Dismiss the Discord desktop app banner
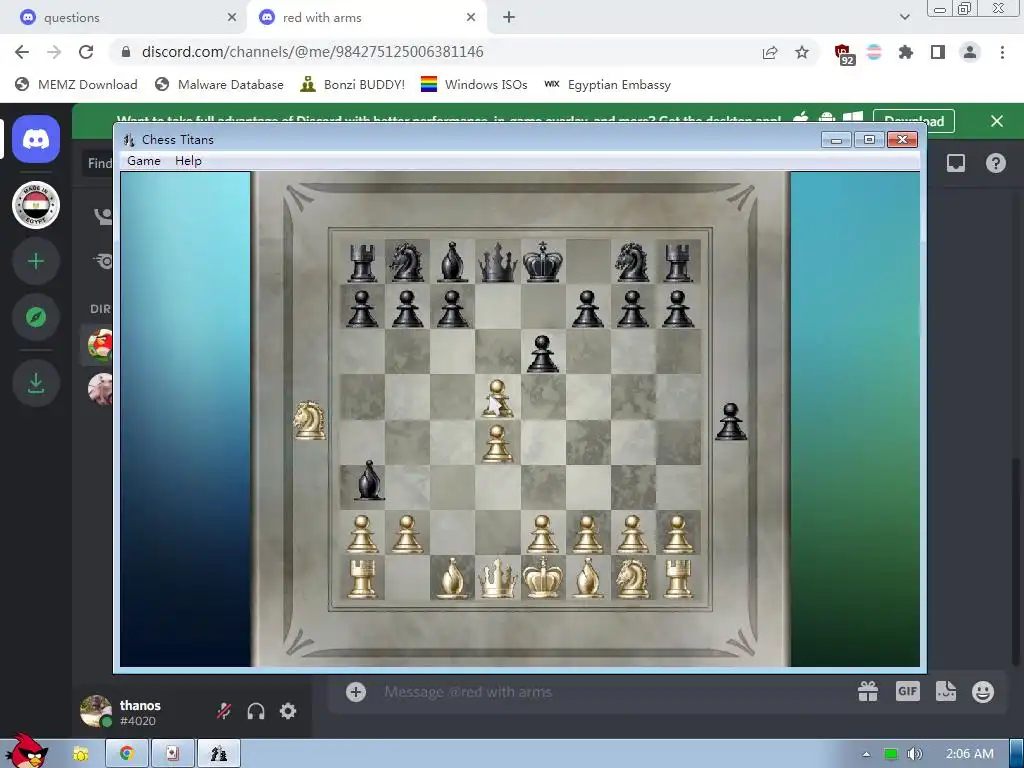Image resolution: width=1024 pixels, height=768 pixels. click(997, 121)
